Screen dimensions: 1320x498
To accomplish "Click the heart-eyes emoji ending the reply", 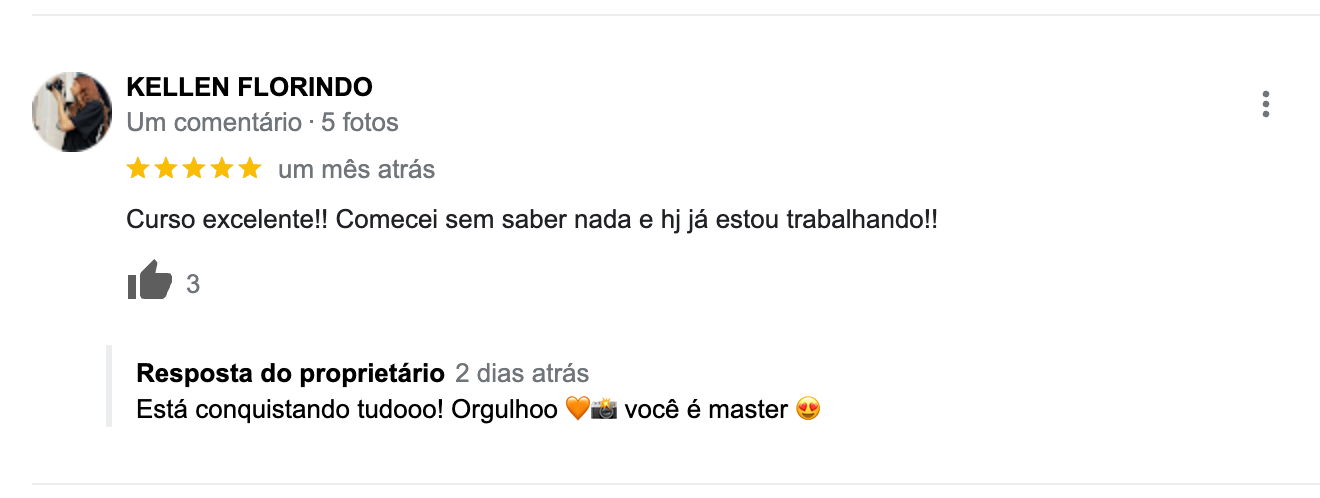I will [808, 409].
